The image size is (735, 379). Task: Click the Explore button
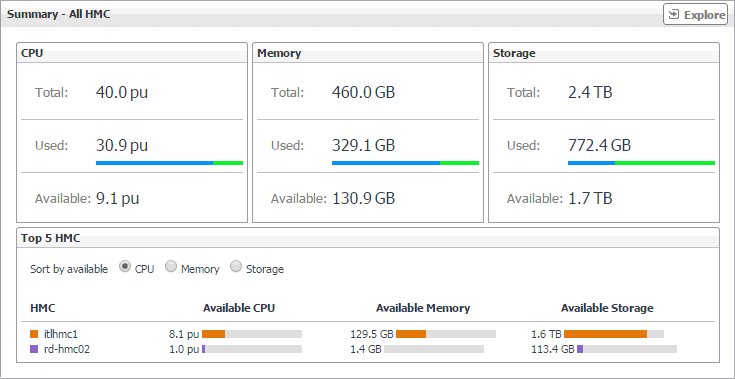695,15
